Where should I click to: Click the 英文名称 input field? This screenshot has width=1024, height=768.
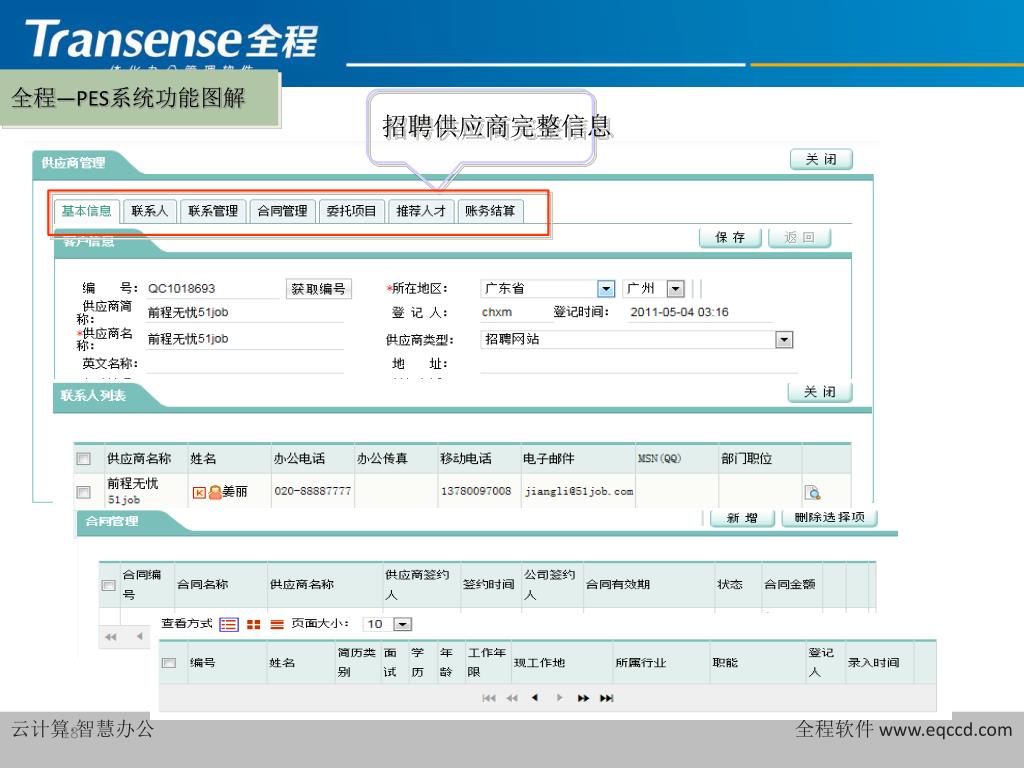click(x=245, y=364)
